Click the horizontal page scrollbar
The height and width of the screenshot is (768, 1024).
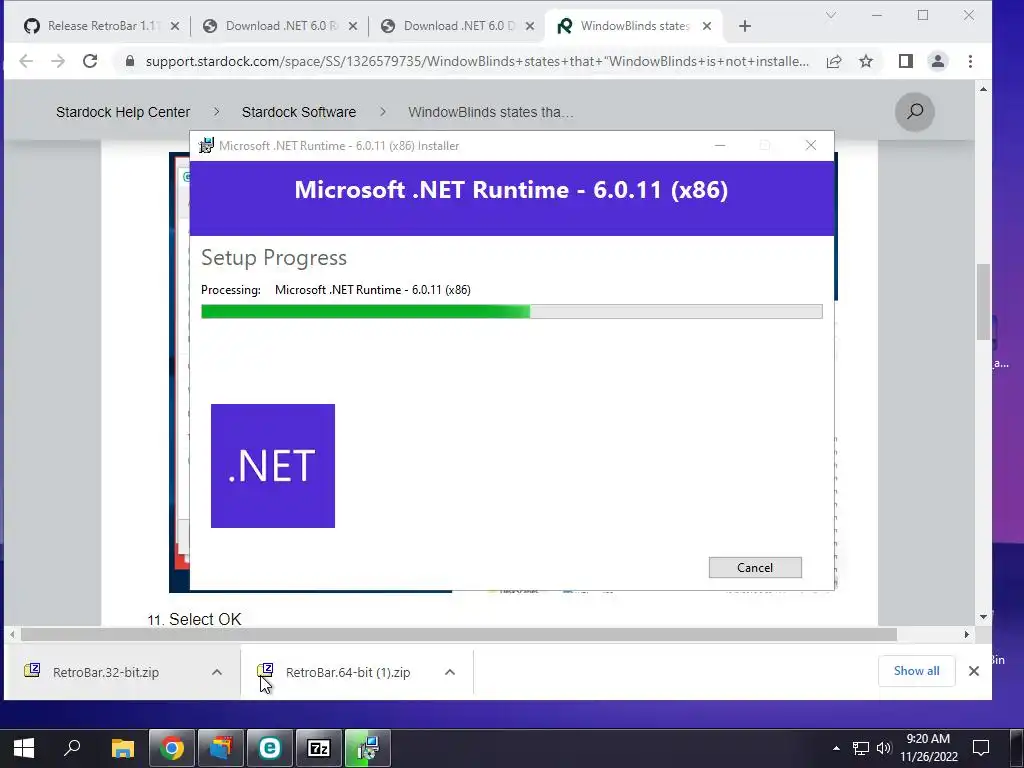click(x=458, y=634)
